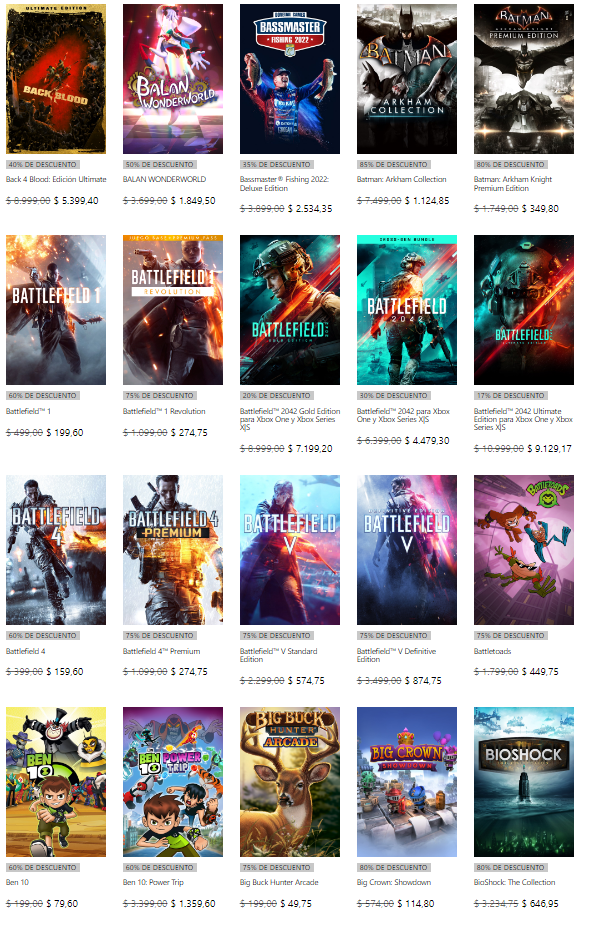Click the Balan Wonderworld cover image
Screen dimensions: 610x927
pyautogui.click(x=173, y=79)
